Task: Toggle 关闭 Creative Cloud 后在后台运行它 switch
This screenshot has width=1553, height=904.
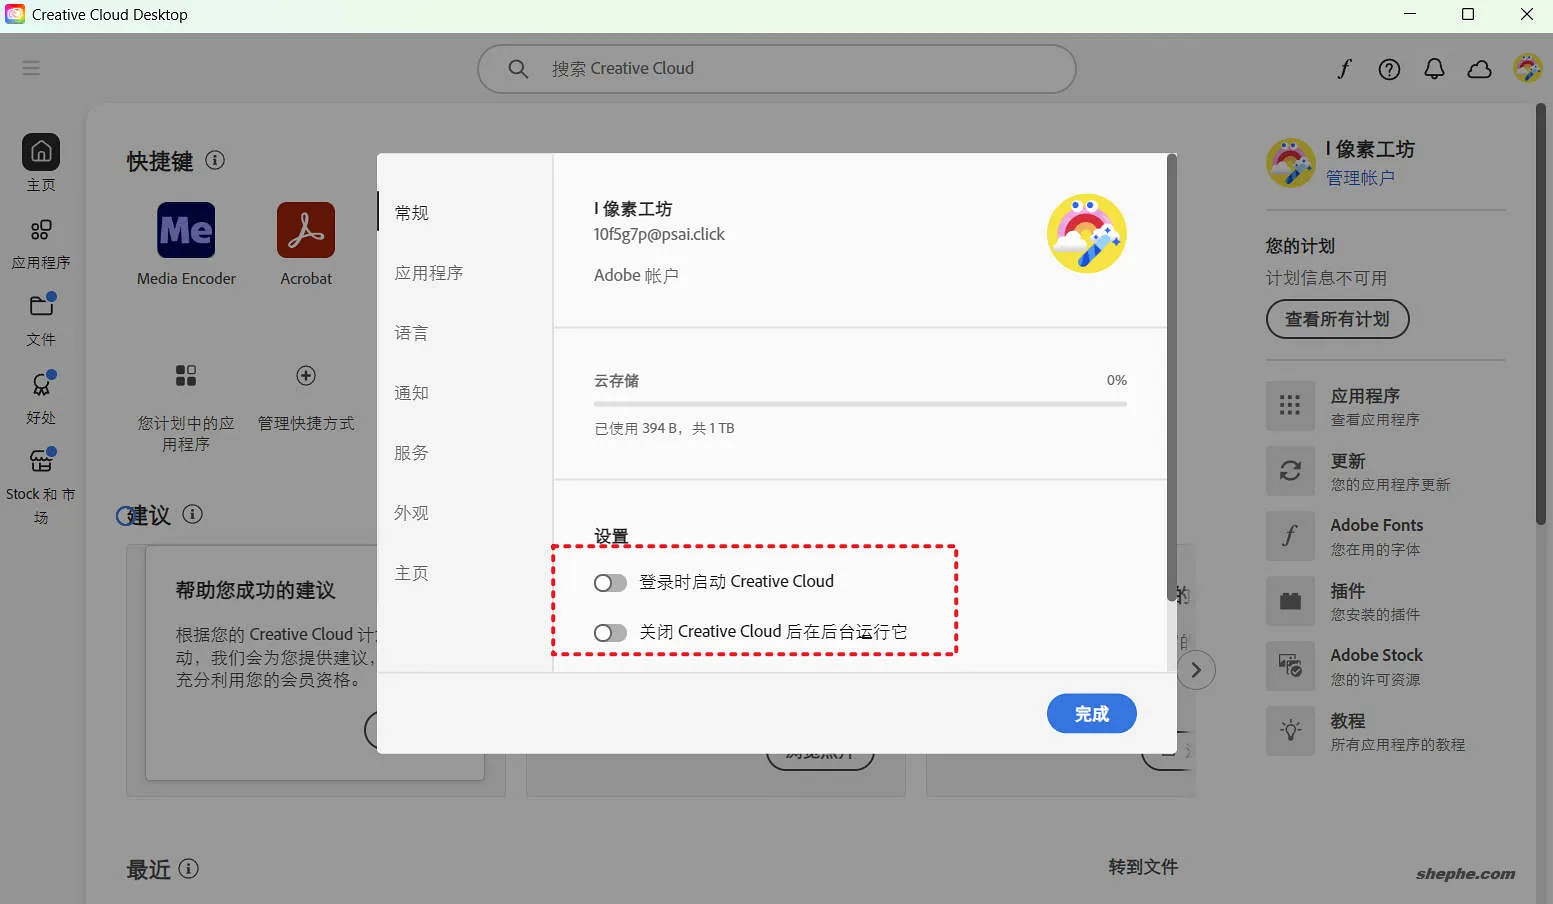Action: [x=610, y=633]
